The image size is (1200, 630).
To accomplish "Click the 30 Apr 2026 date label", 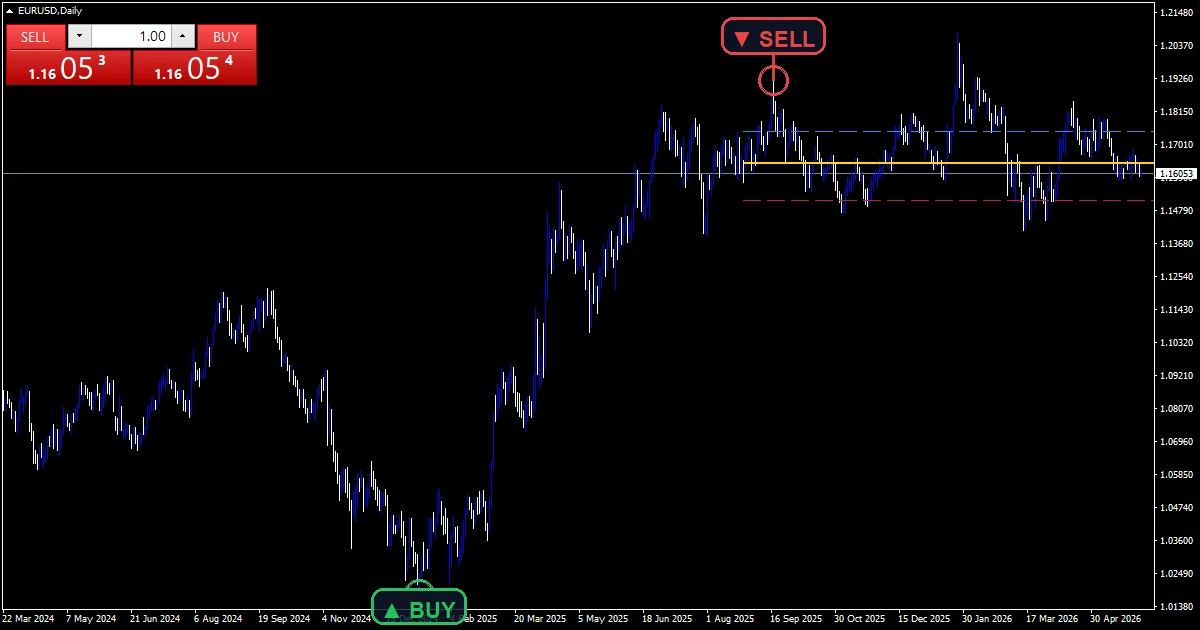I will (1115, 619).
